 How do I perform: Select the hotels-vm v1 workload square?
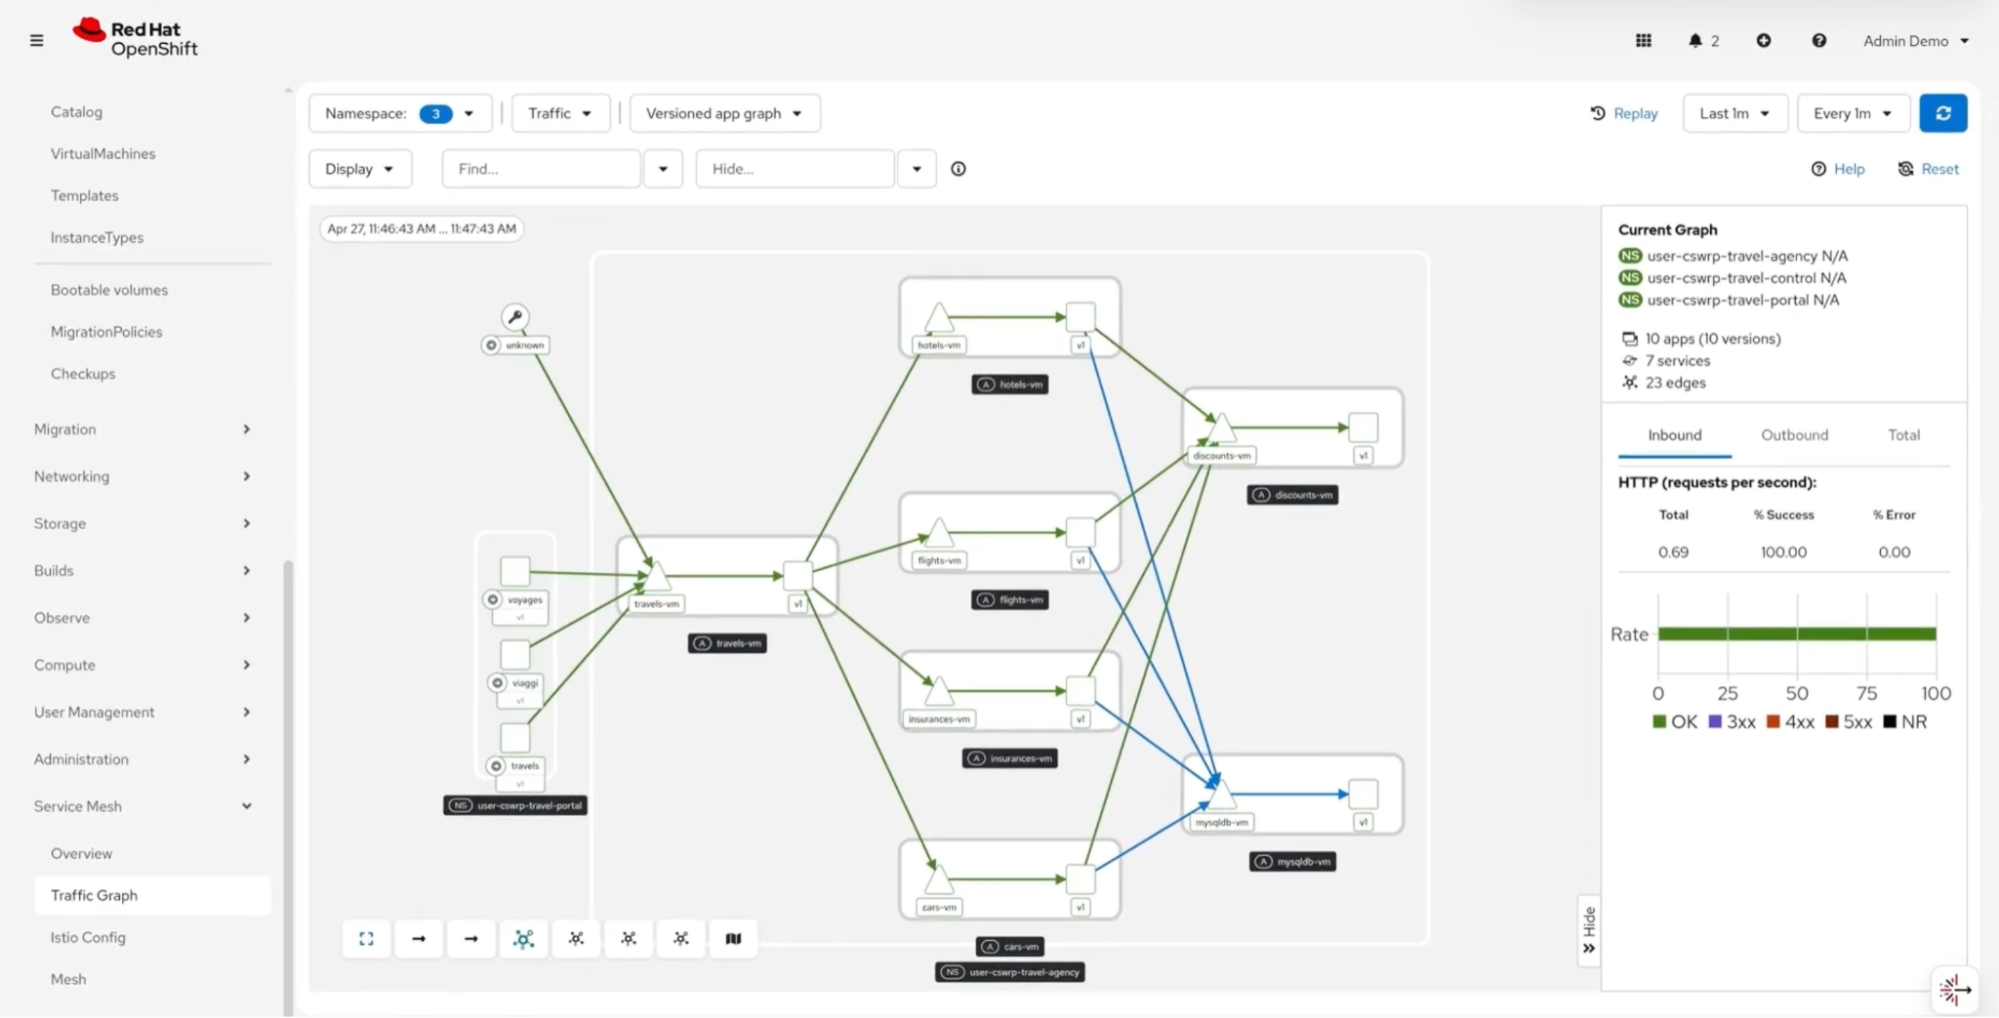pos(1080,317)
